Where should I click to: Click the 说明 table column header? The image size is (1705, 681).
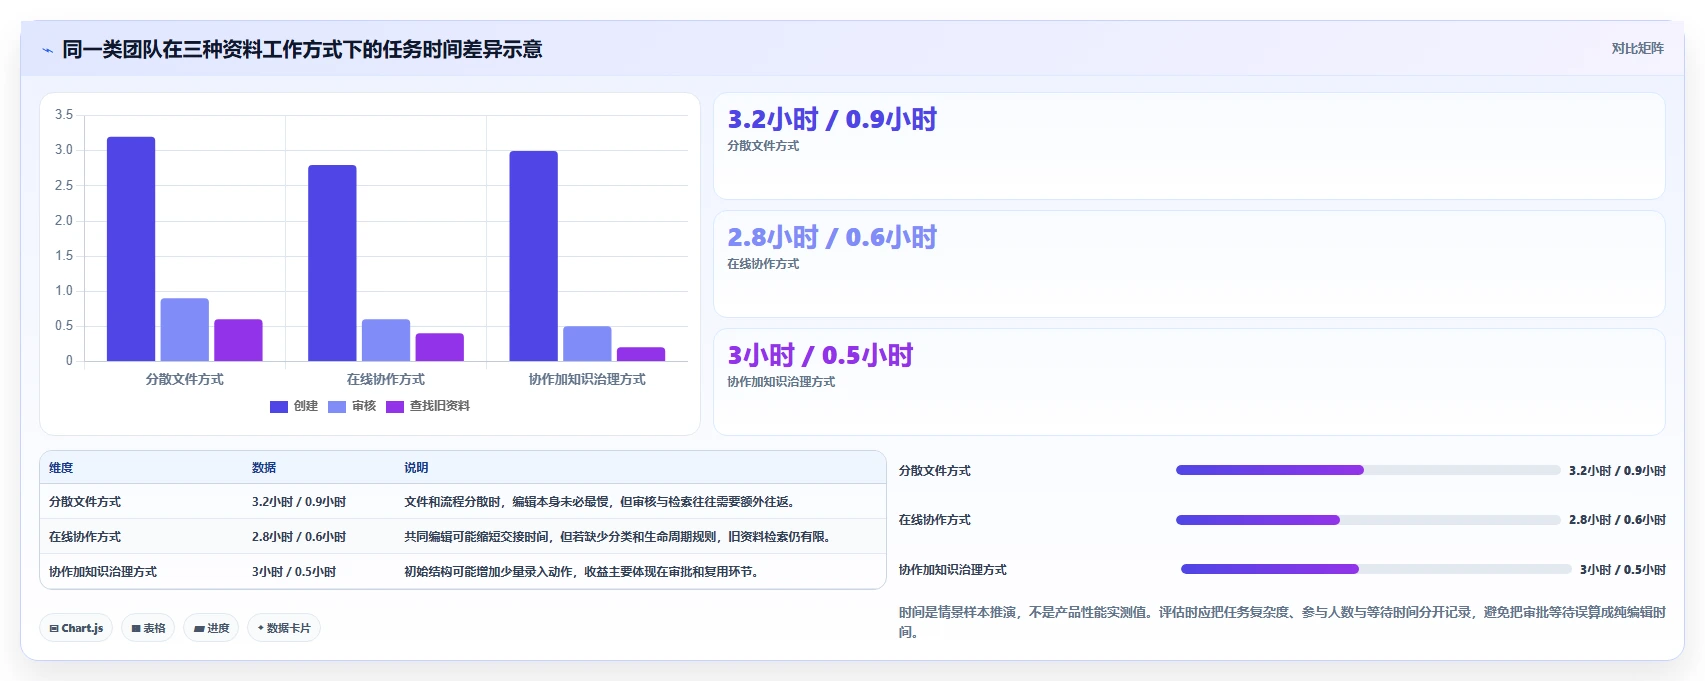pos(416,468)
